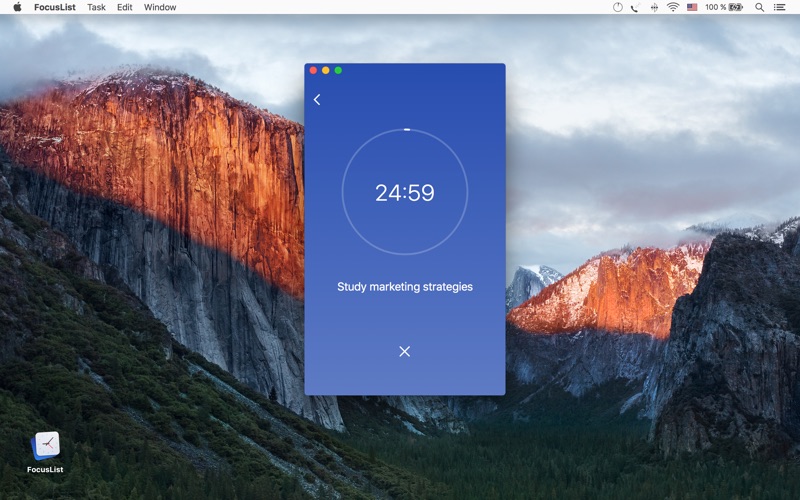Image resolution: width=800 pixels, height=500 pixels.
Task: Open the Window menu
Action: coord(160,7)
